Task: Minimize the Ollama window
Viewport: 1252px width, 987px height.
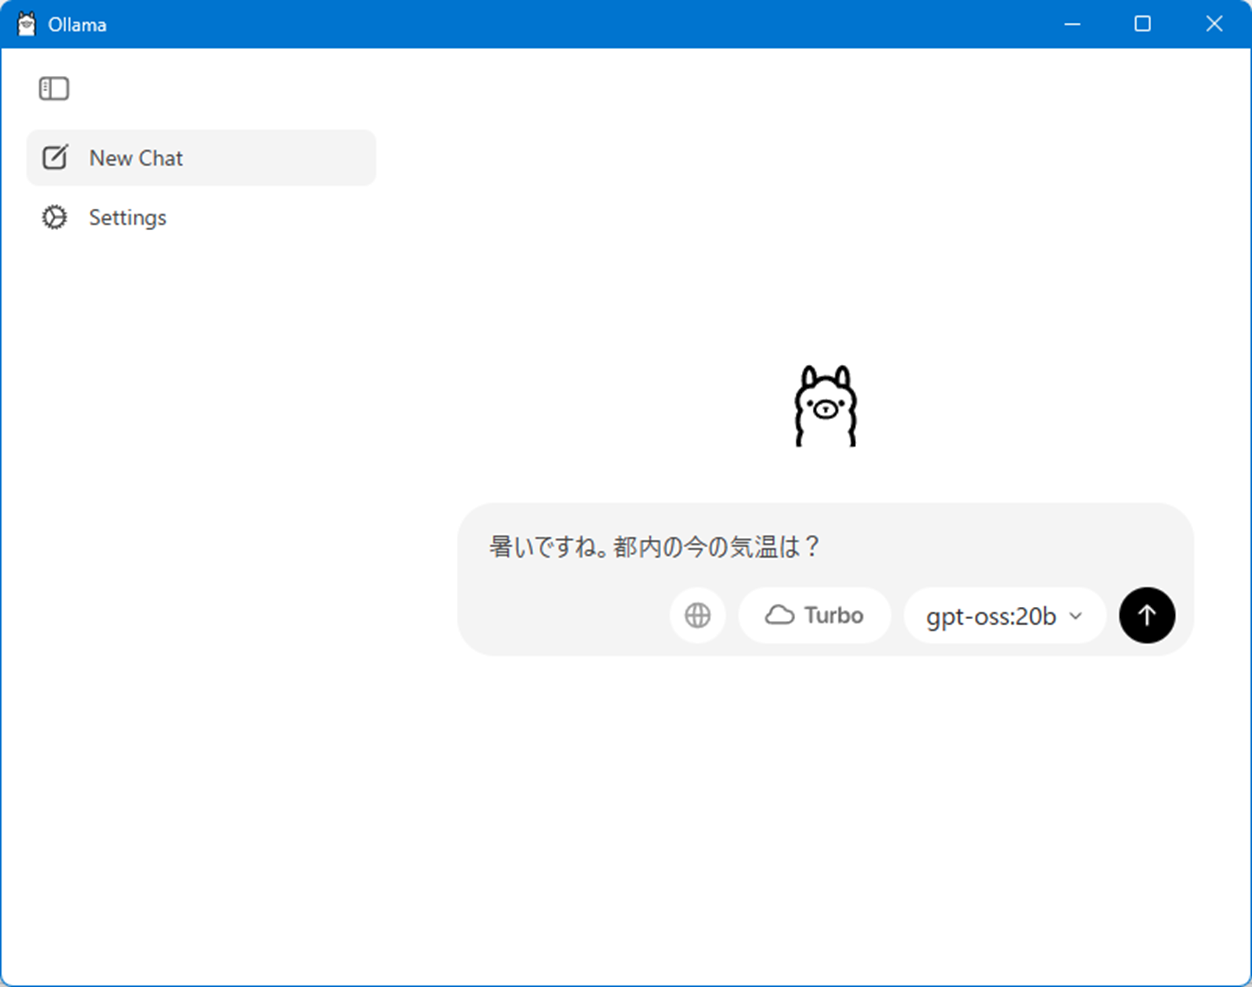Action: (1072, 24)
